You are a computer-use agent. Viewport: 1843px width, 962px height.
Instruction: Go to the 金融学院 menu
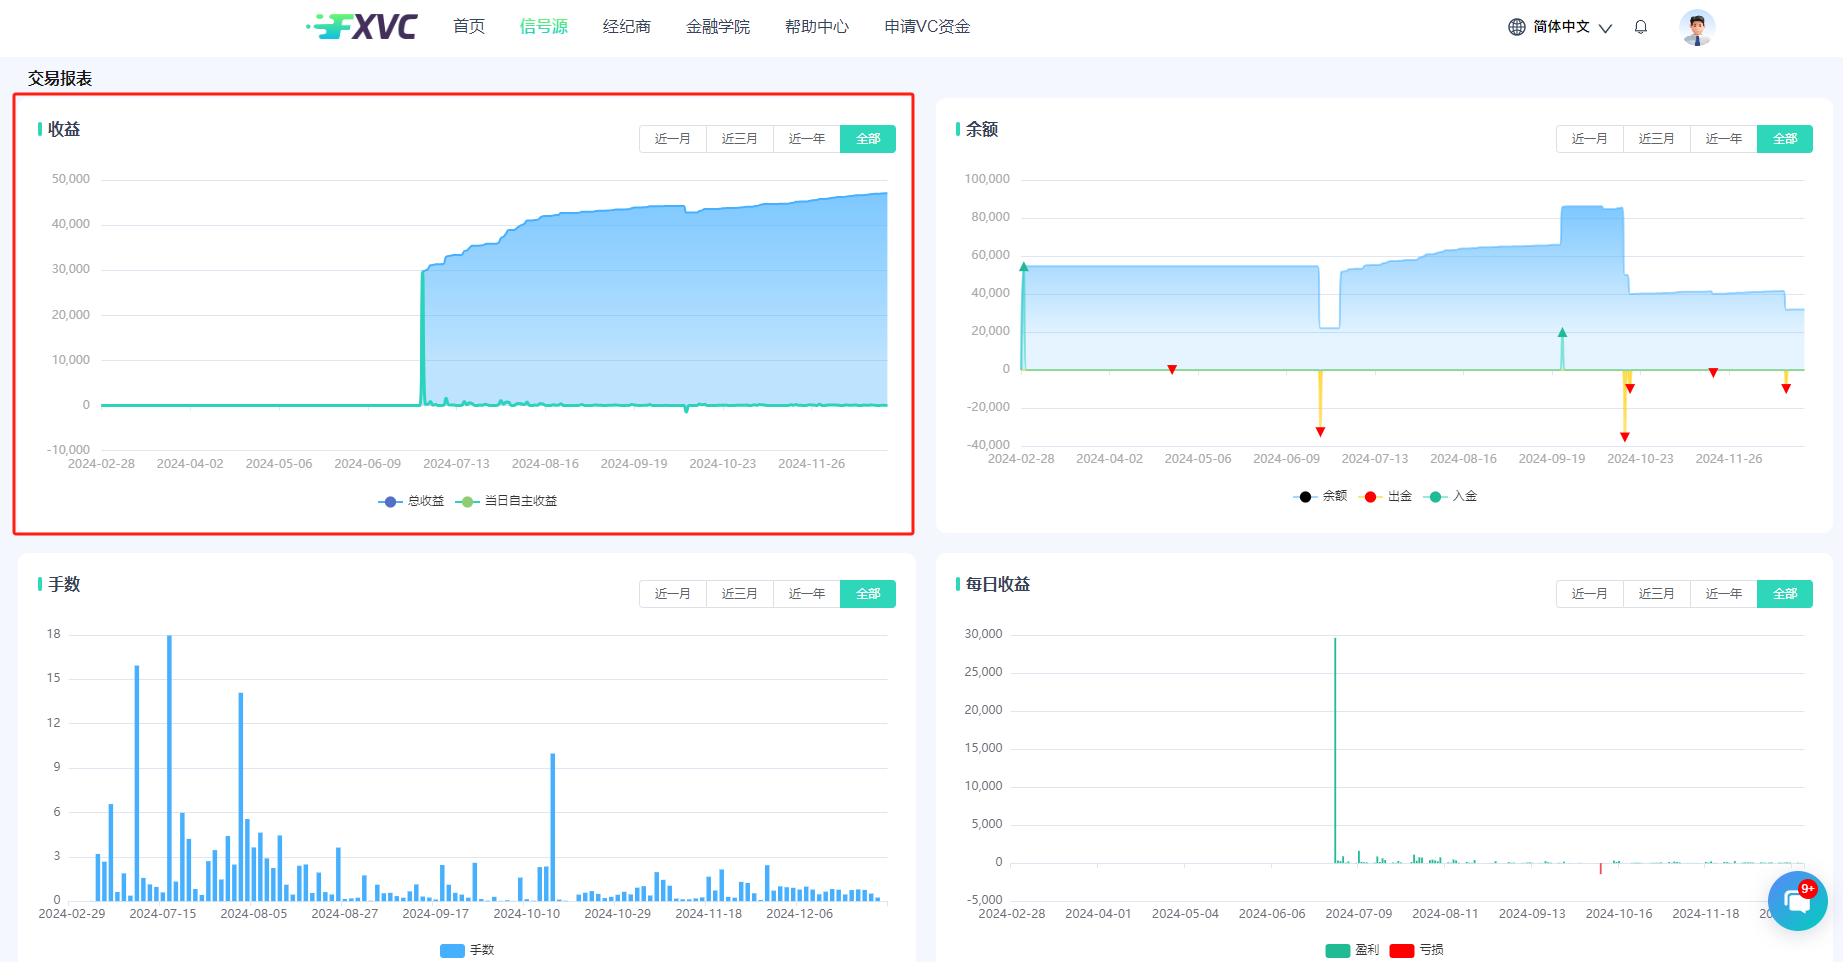click(x=717, y=27)
